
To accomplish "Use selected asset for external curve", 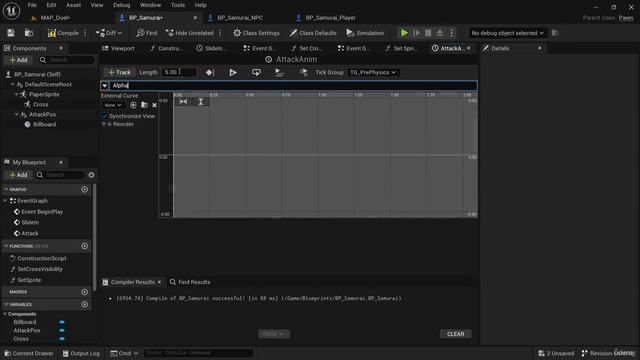I will (x=133, y=105).
